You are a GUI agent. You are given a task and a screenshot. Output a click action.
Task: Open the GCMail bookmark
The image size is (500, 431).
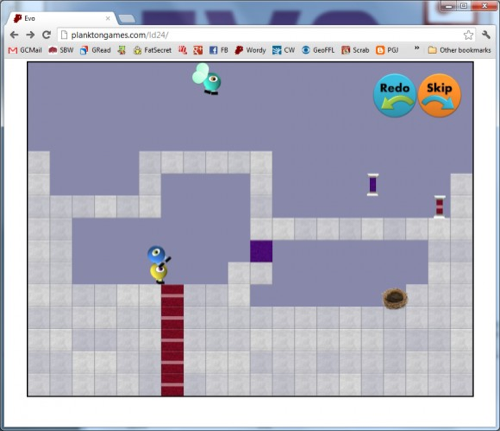coord(25,50)
